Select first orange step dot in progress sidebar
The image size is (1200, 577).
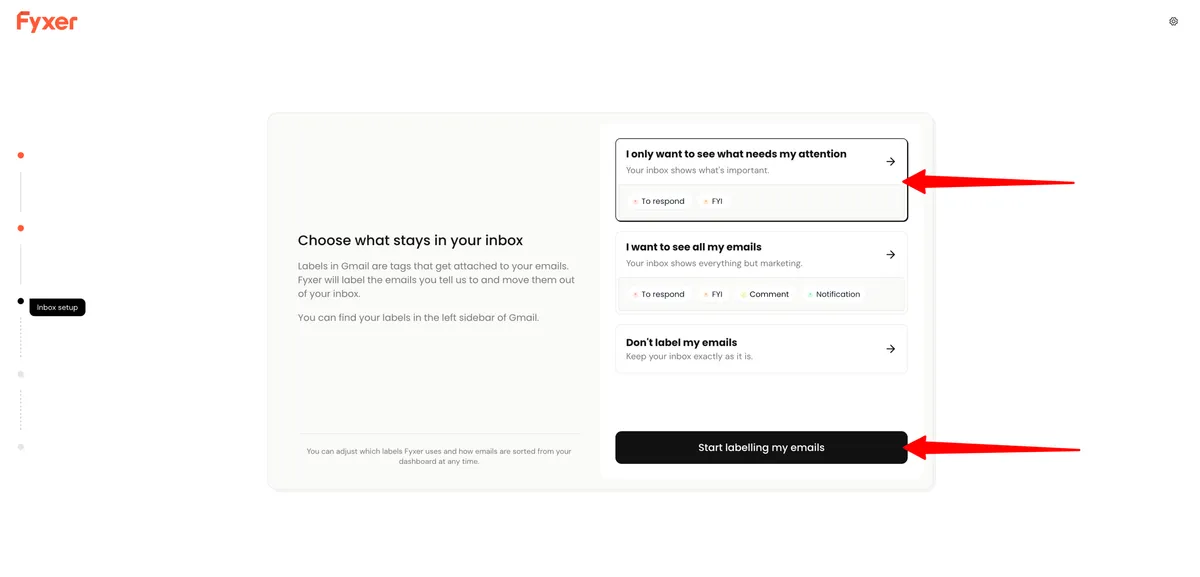click(x=20, y=155)
